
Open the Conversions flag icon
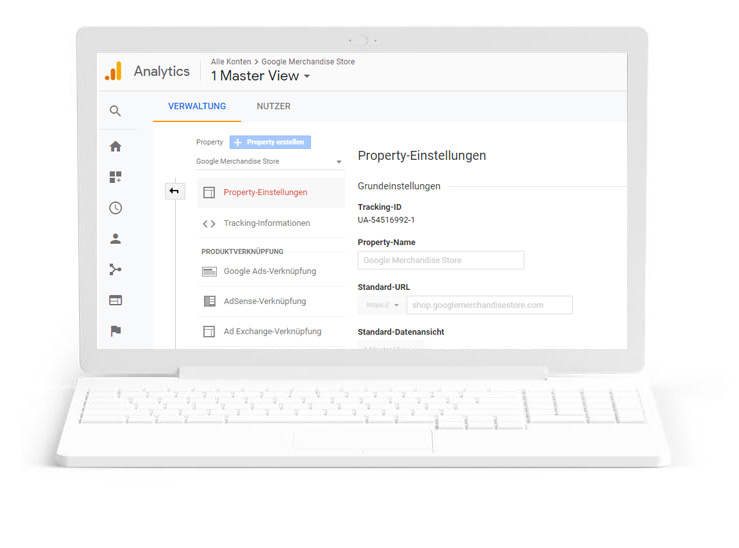coord(115,331)
